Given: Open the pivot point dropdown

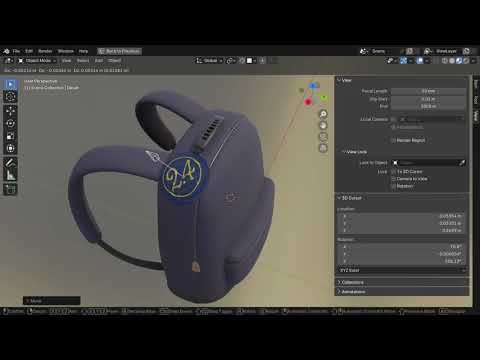Looking at the screenshot, I should tap(231, 60).
